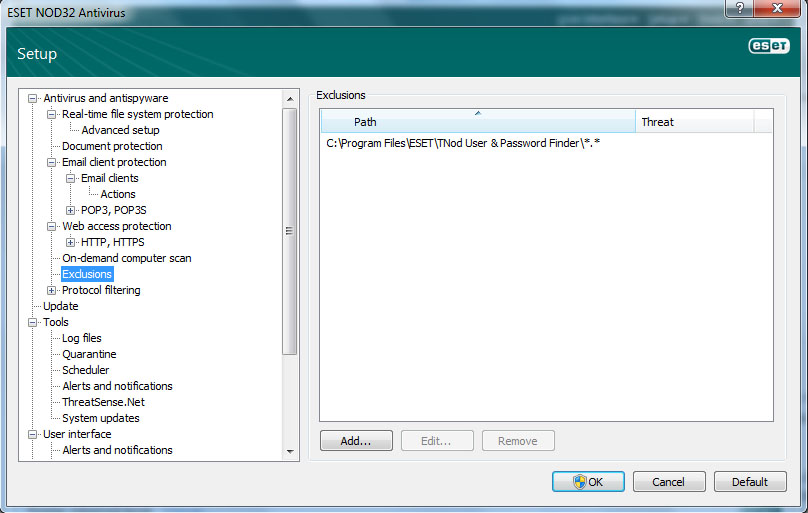The image size is (808, 513).
Task: Expand the Protocol filtering node
Action: tap(52, 290)
